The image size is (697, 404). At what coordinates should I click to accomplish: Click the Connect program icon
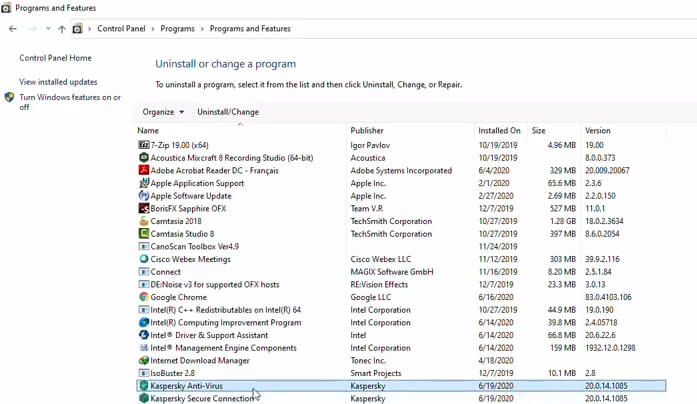click(144, 272)
